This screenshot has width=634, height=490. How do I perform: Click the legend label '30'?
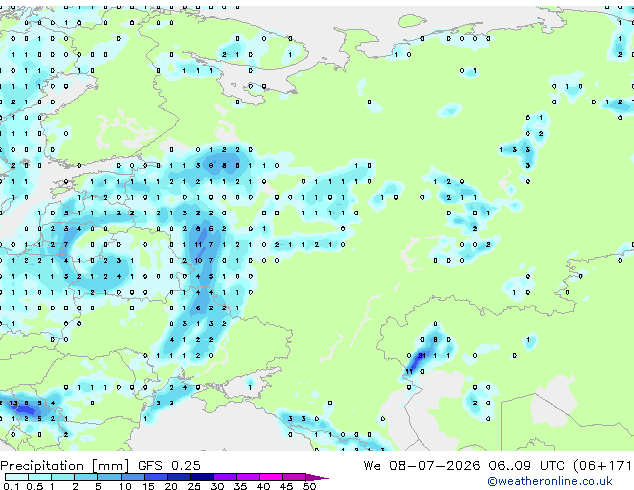[217, 486]
